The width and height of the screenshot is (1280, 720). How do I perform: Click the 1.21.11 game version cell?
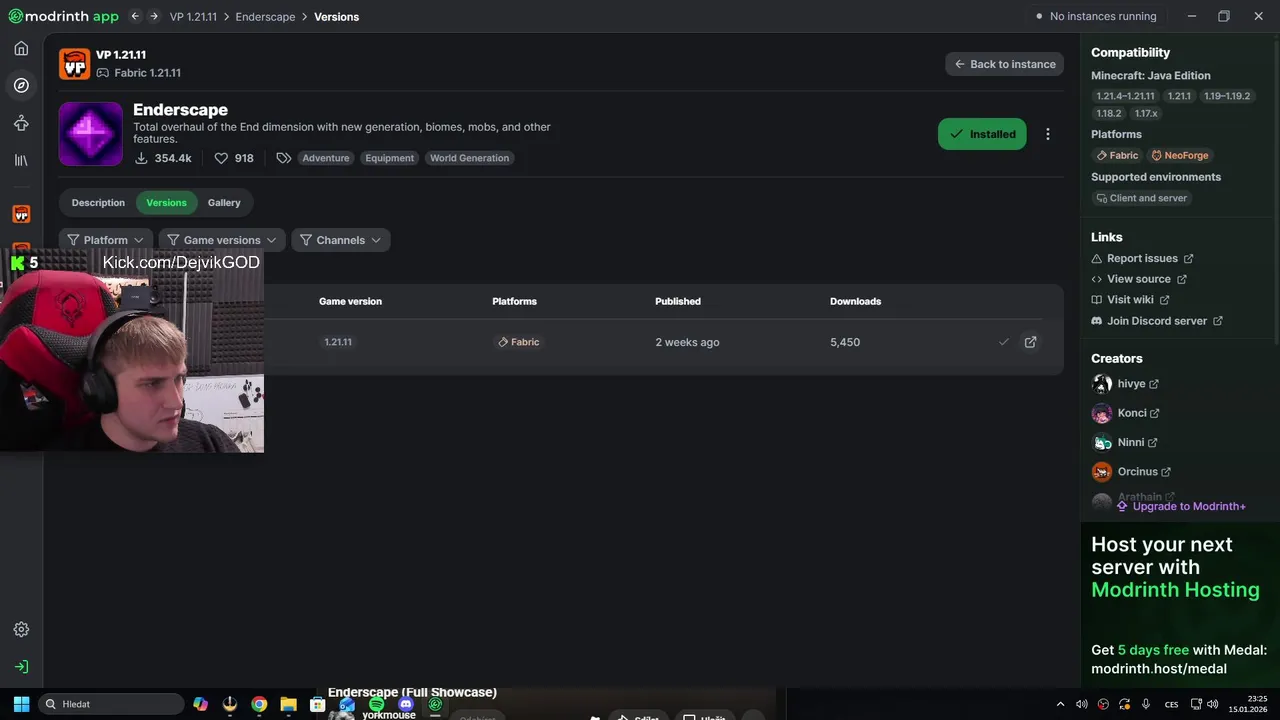point(338,342)
